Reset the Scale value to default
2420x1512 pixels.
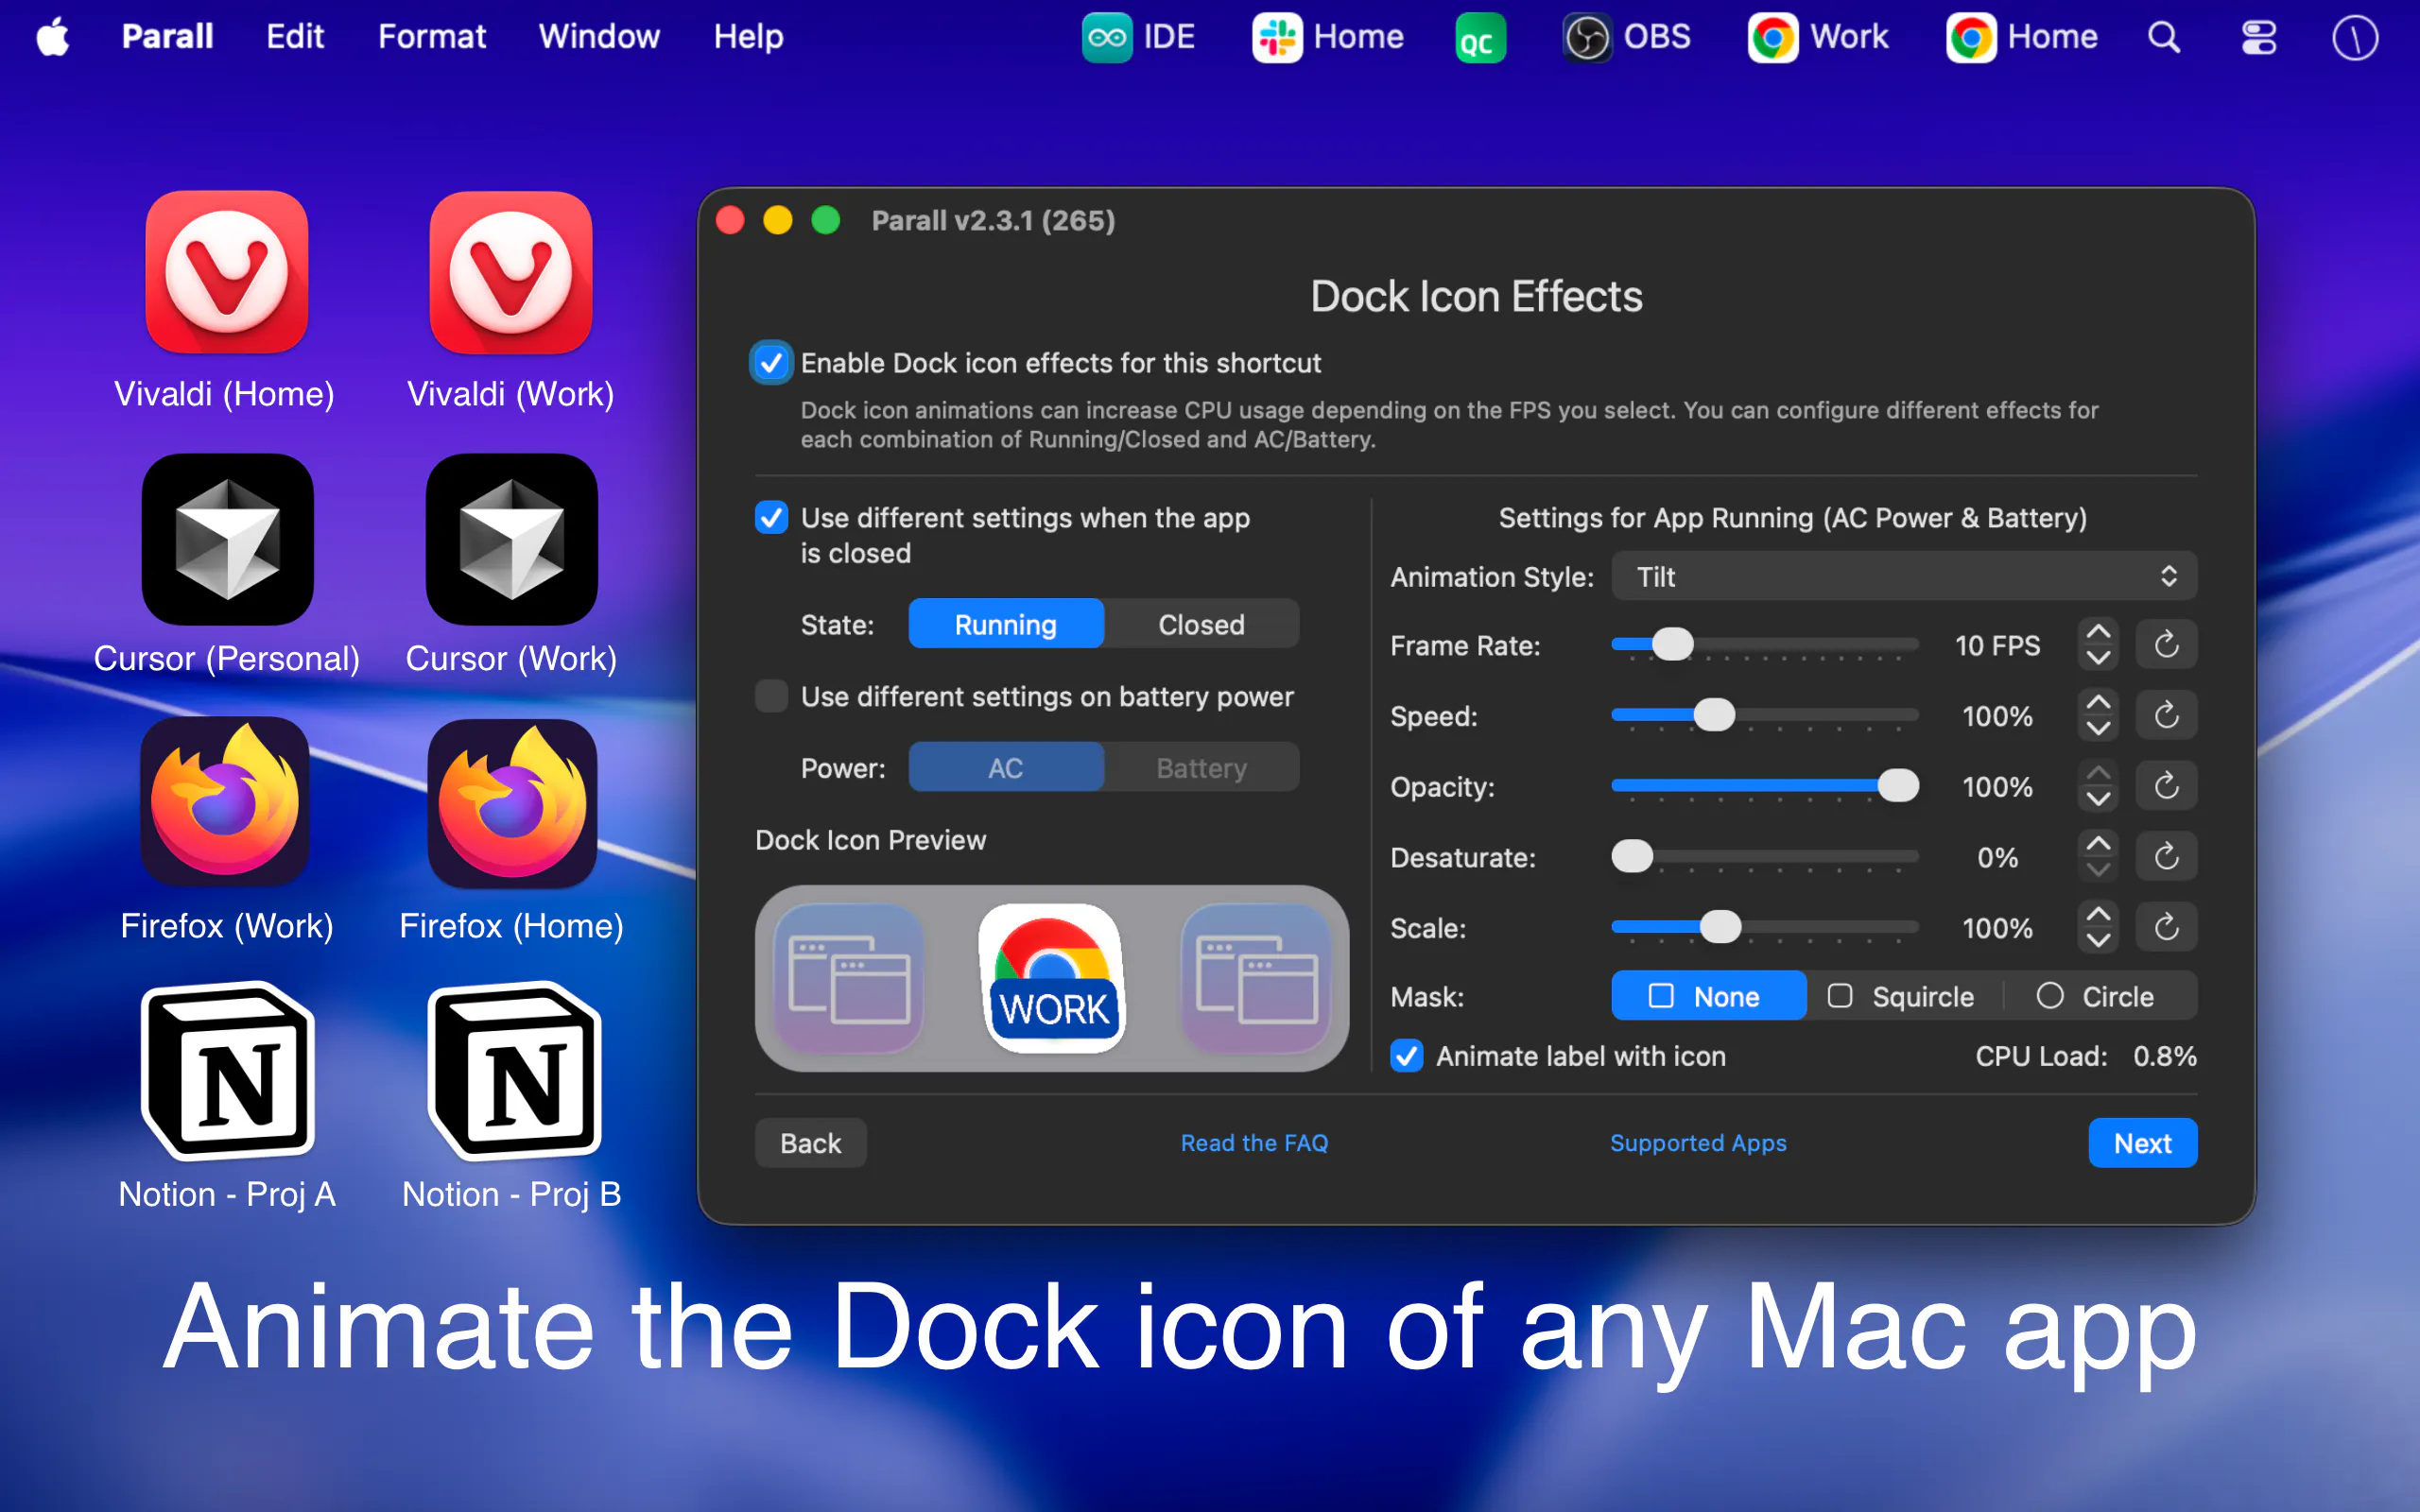2166,927
